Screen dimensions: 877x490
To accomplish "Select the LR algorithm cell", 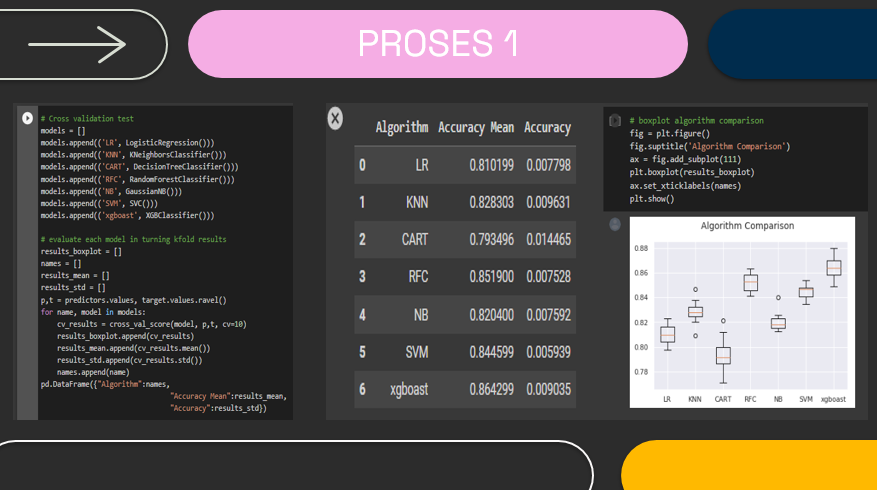I will point(422,165).
